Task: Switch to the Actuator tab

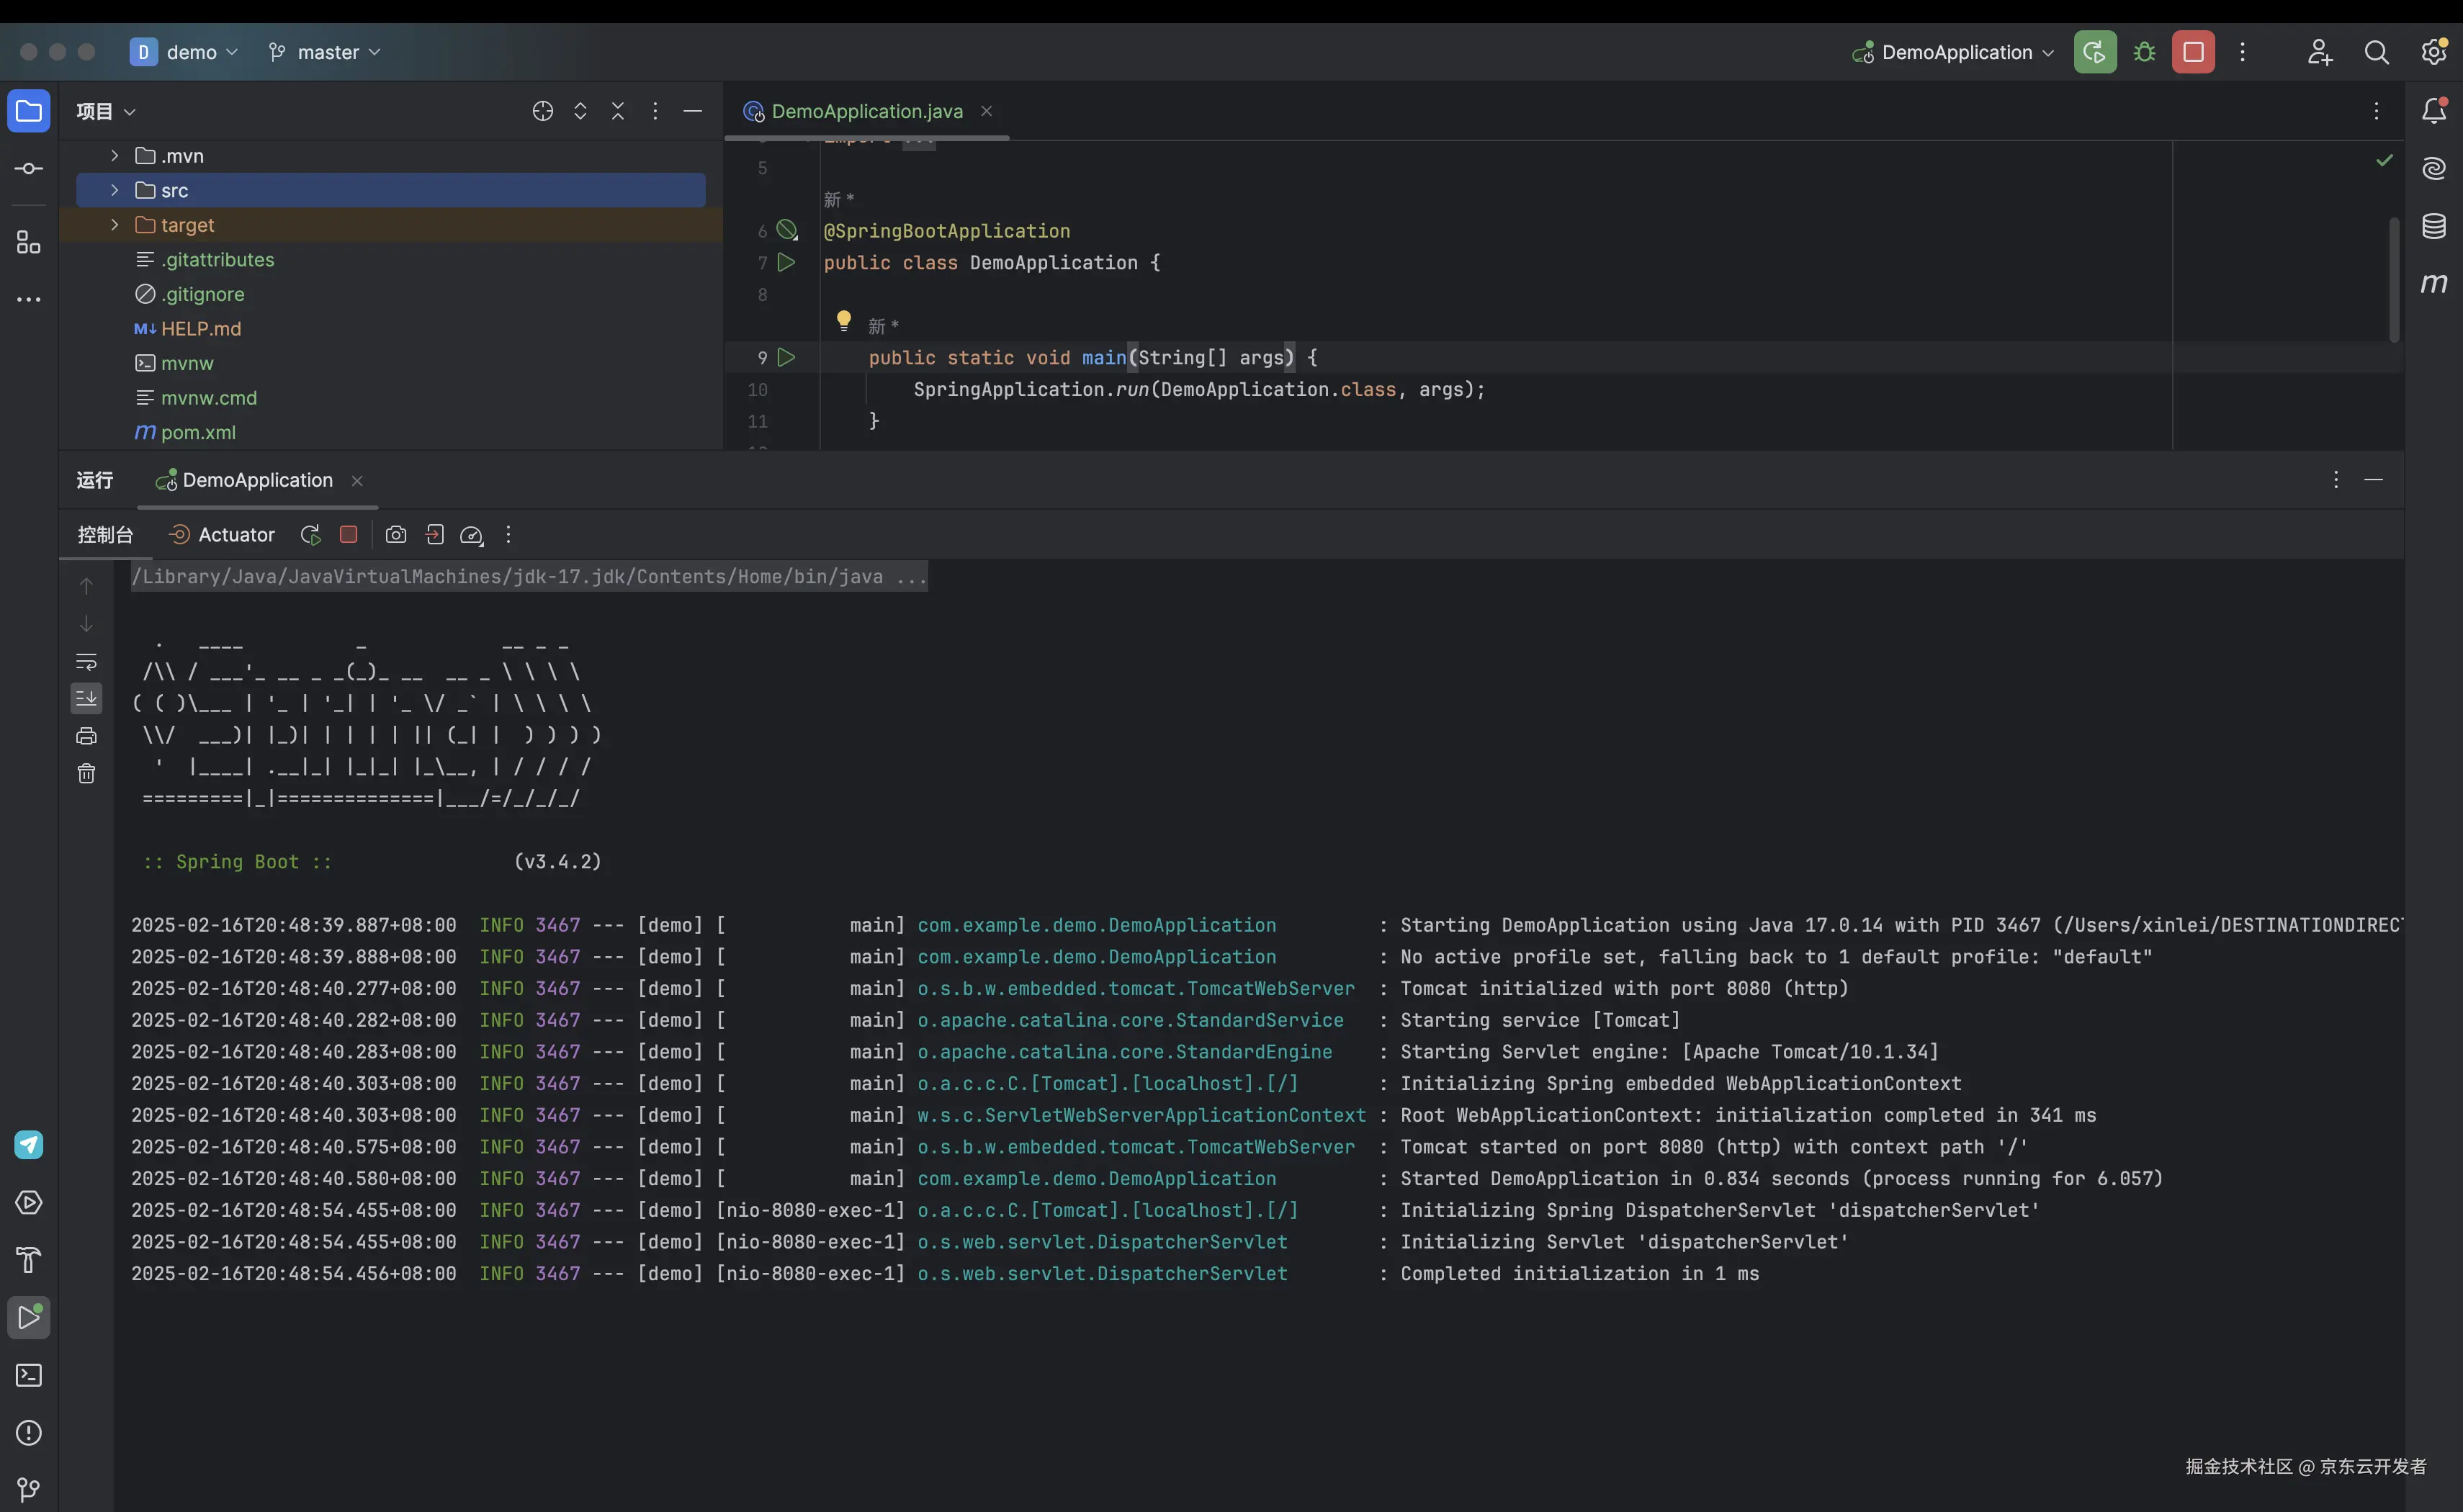Action: [222, 535]
